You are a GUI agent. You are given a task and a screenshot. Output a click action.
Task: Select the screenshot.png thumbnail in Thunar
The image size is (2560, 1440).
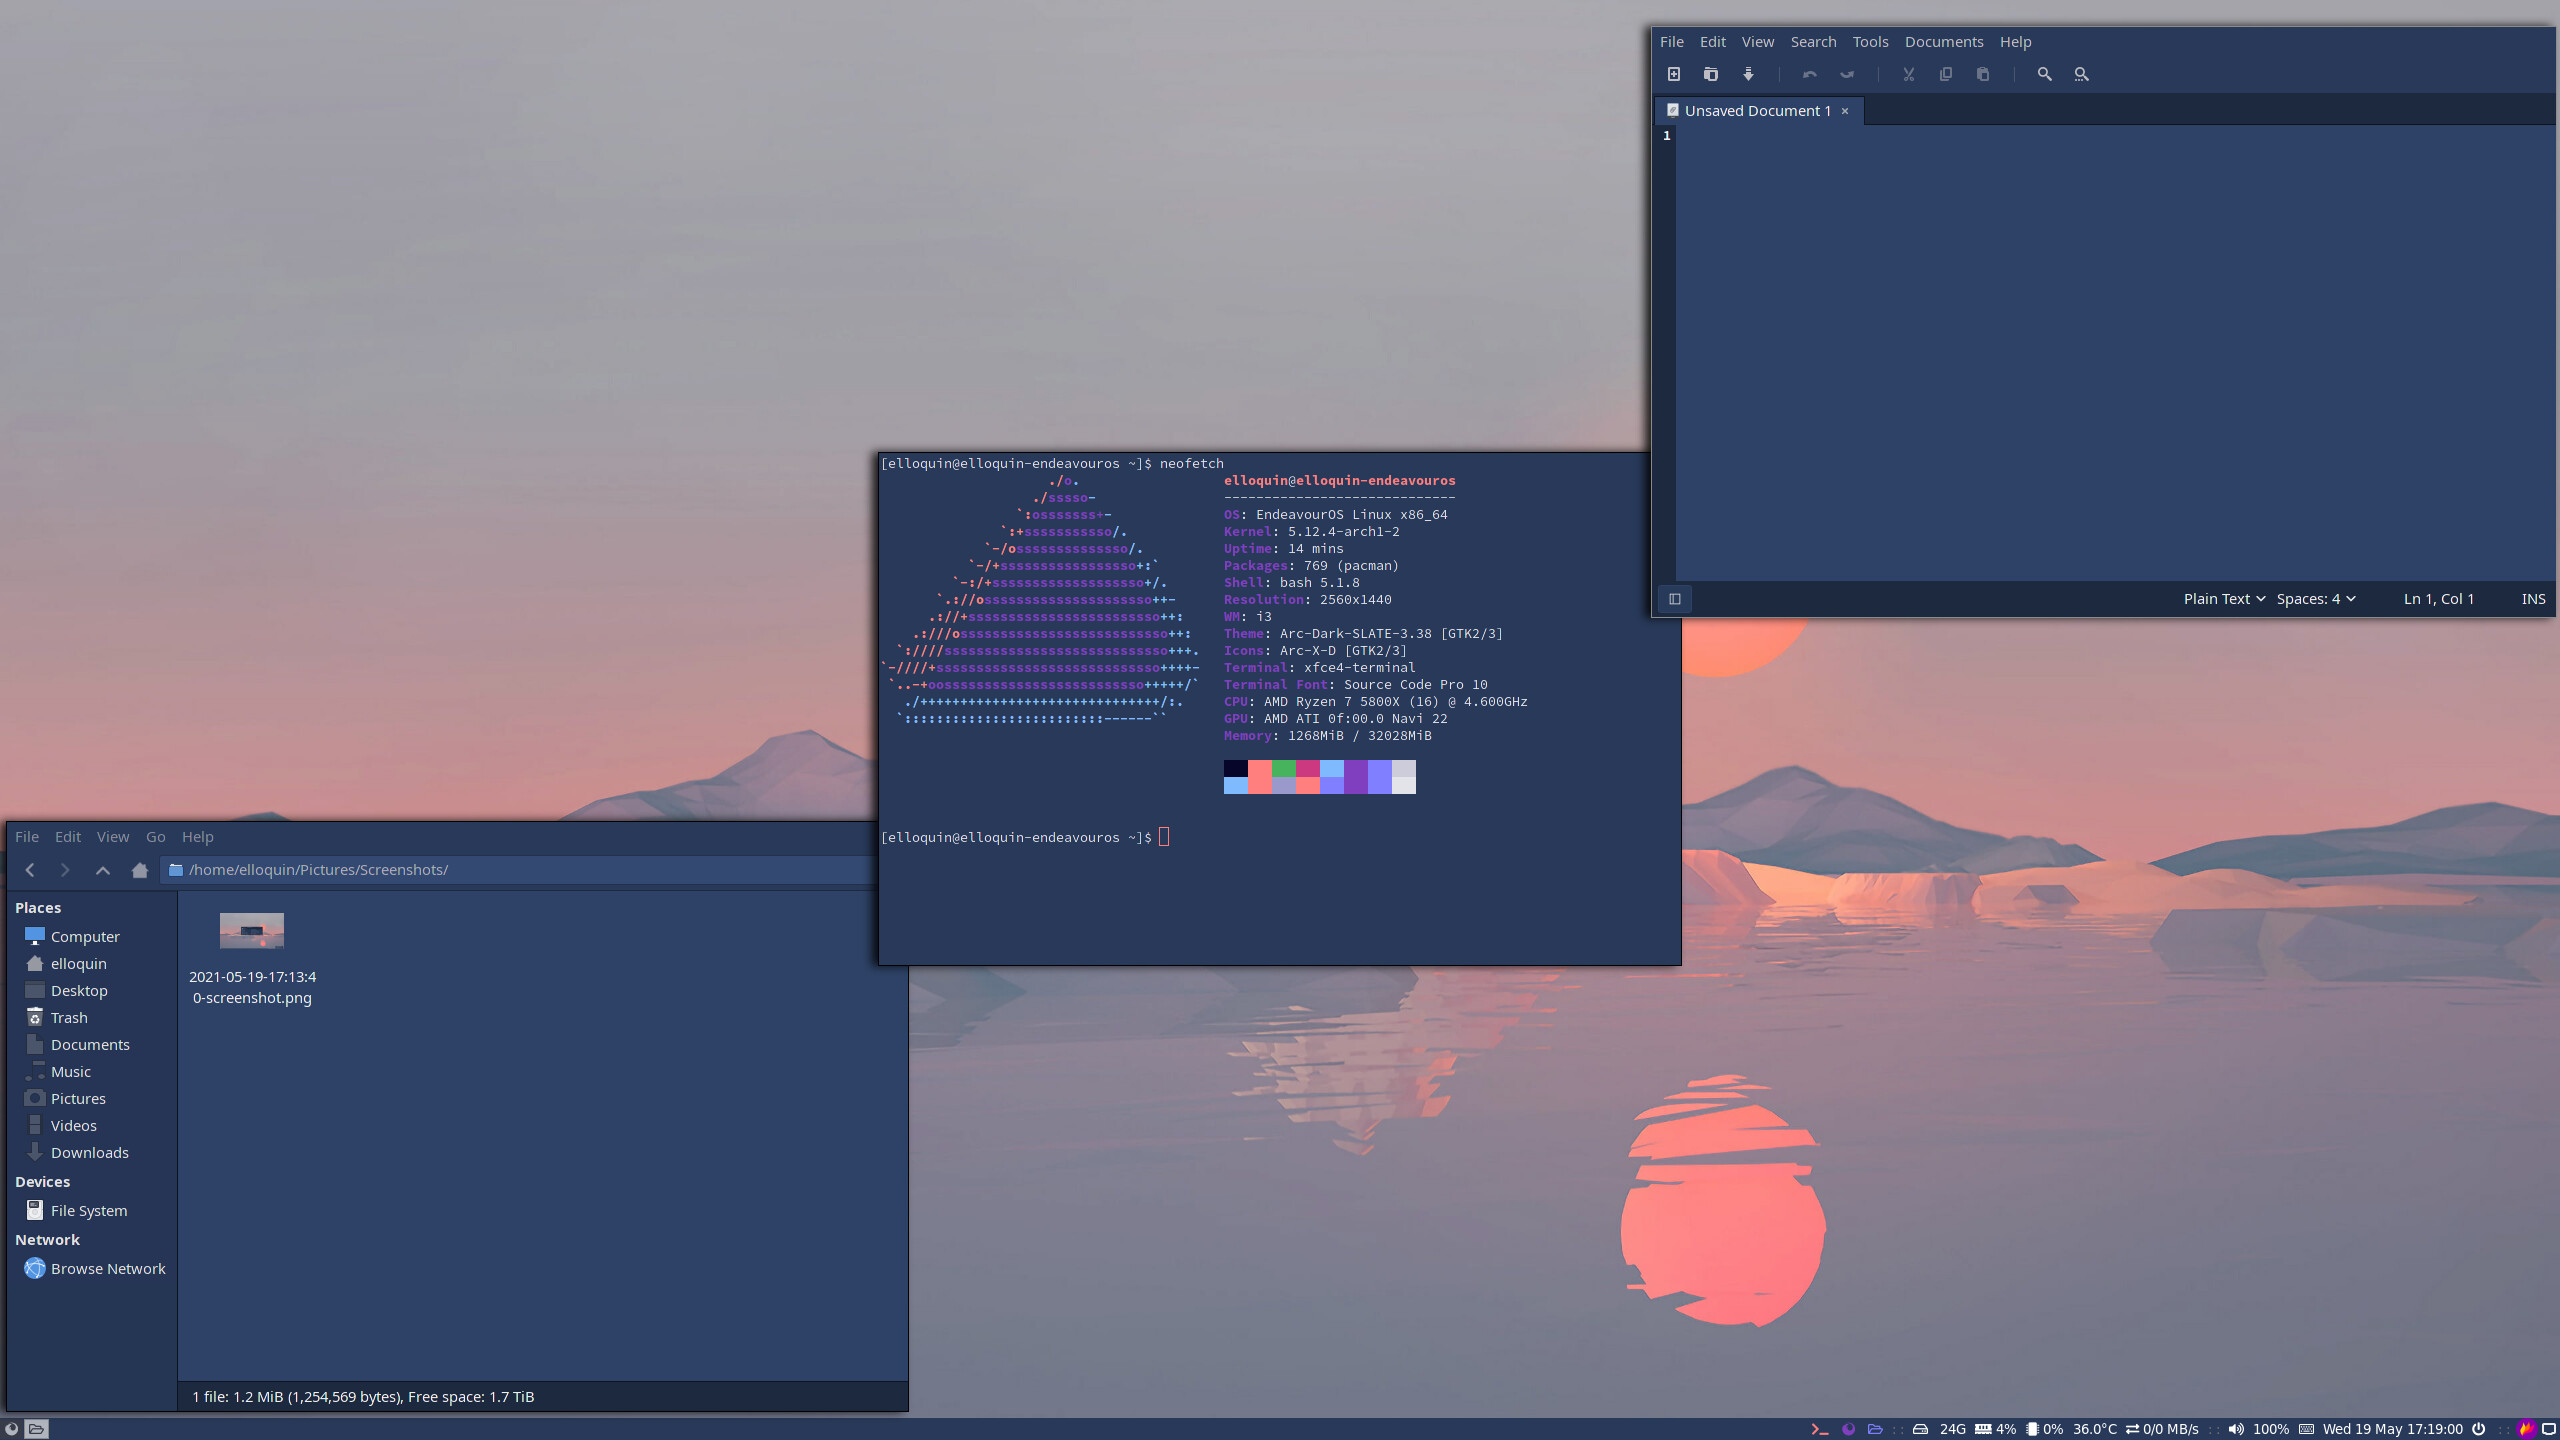(251, 930)
